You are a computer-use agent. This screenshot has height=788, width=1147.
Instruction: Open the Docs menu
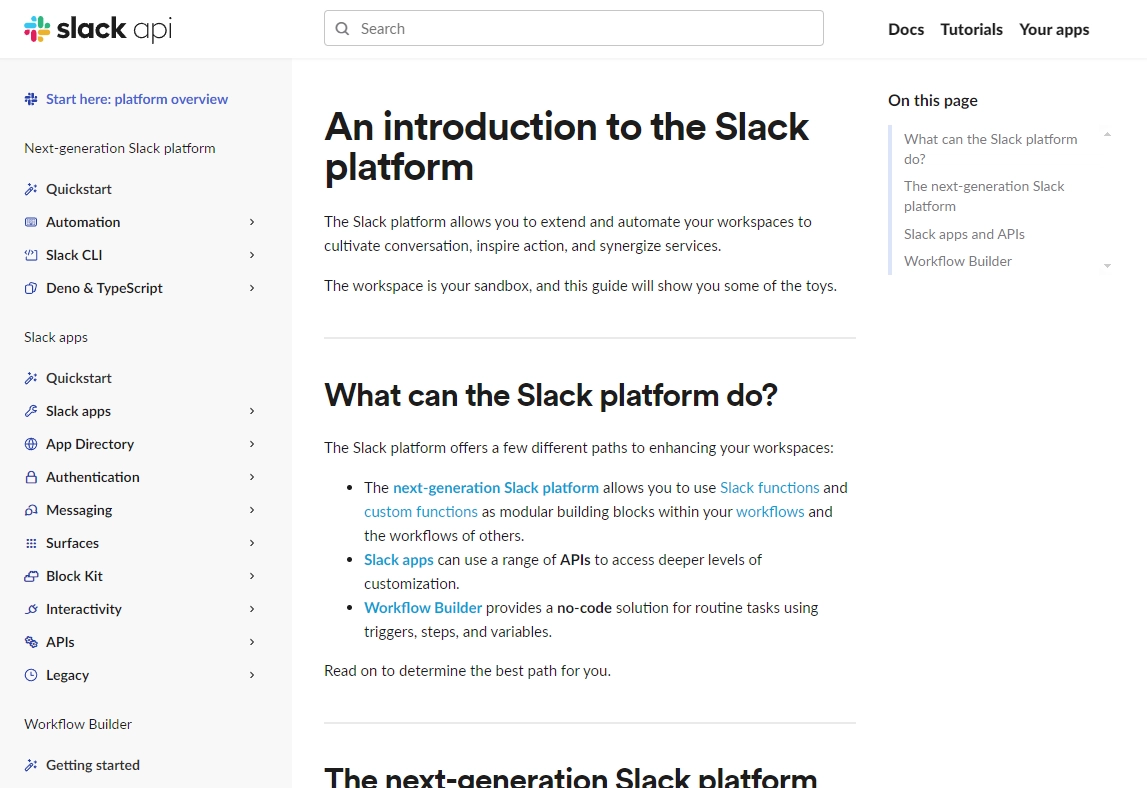(906, 29)
